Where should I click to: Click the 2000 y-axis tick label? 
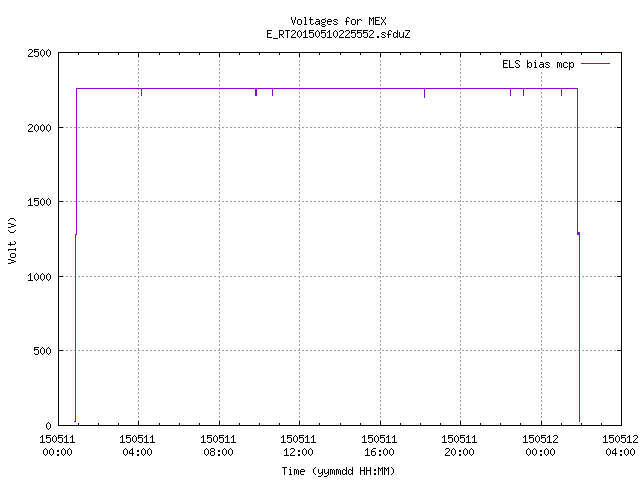39,128
